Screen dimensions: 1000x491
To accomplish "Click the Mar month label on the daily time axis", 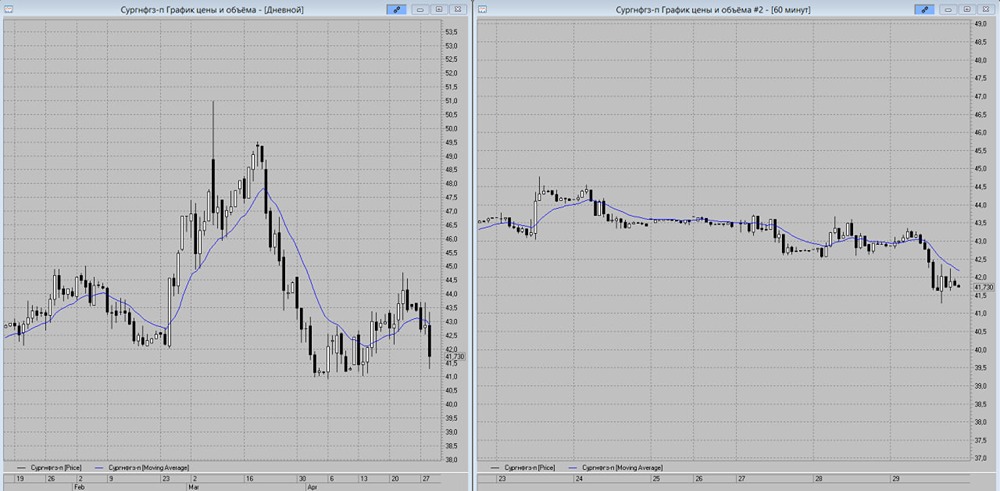I will coord(196,487).
